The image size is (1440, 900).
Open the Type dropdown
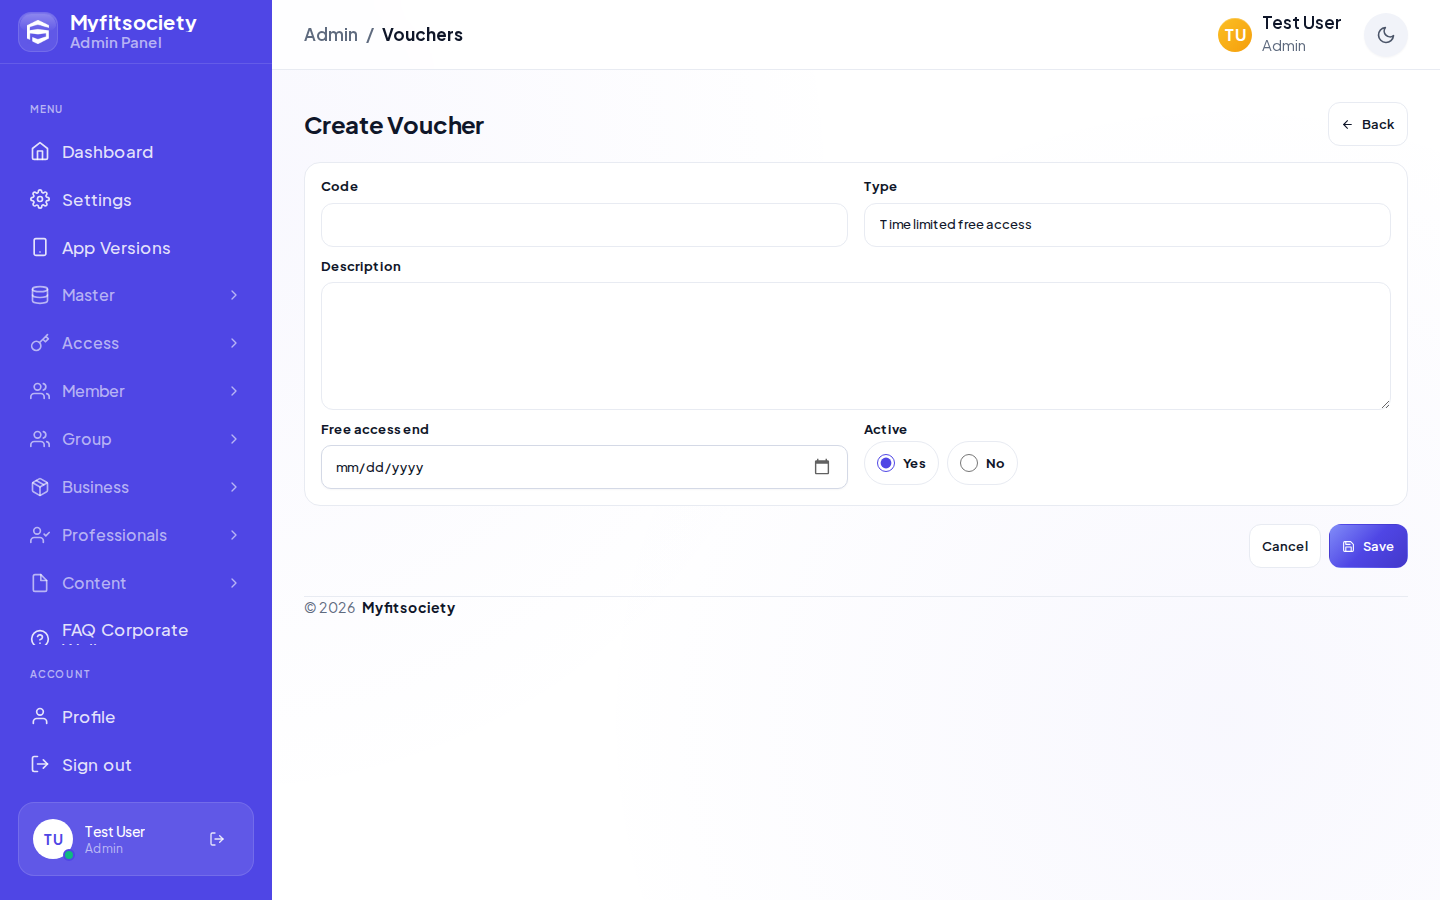coord(1127,225)
